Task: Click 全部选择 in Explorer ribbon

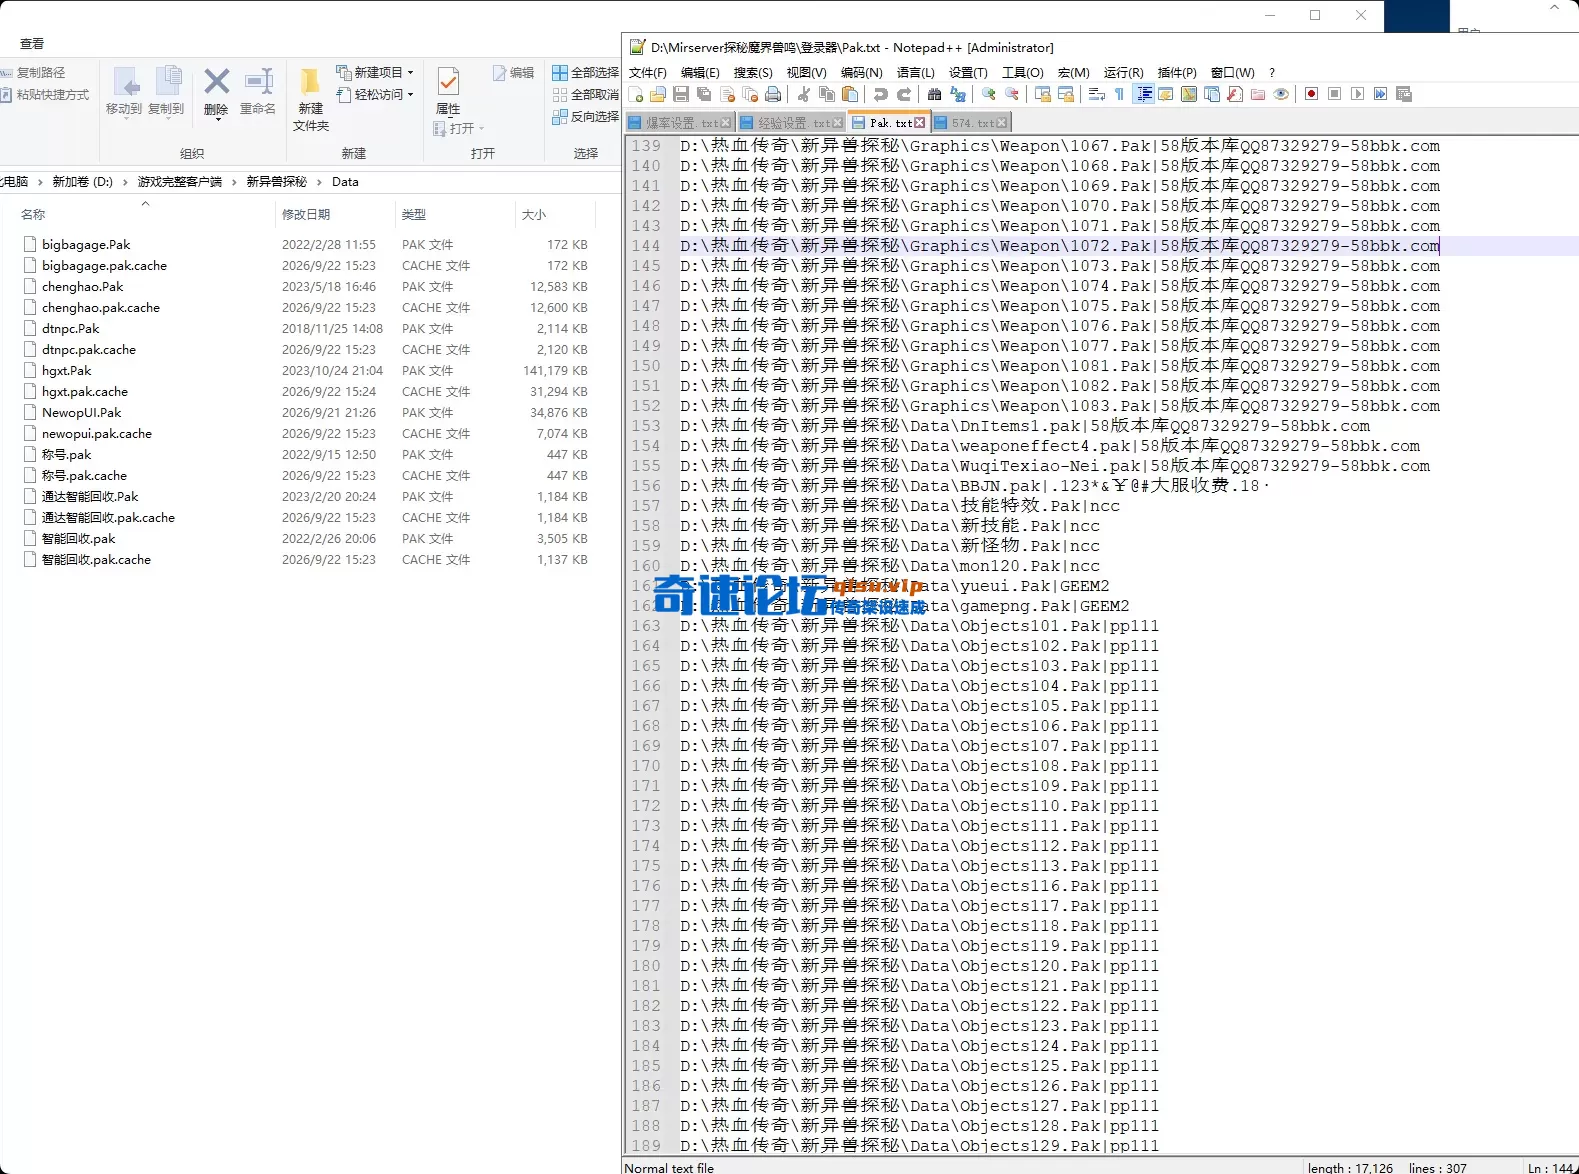Action: (x=586, y=72)
